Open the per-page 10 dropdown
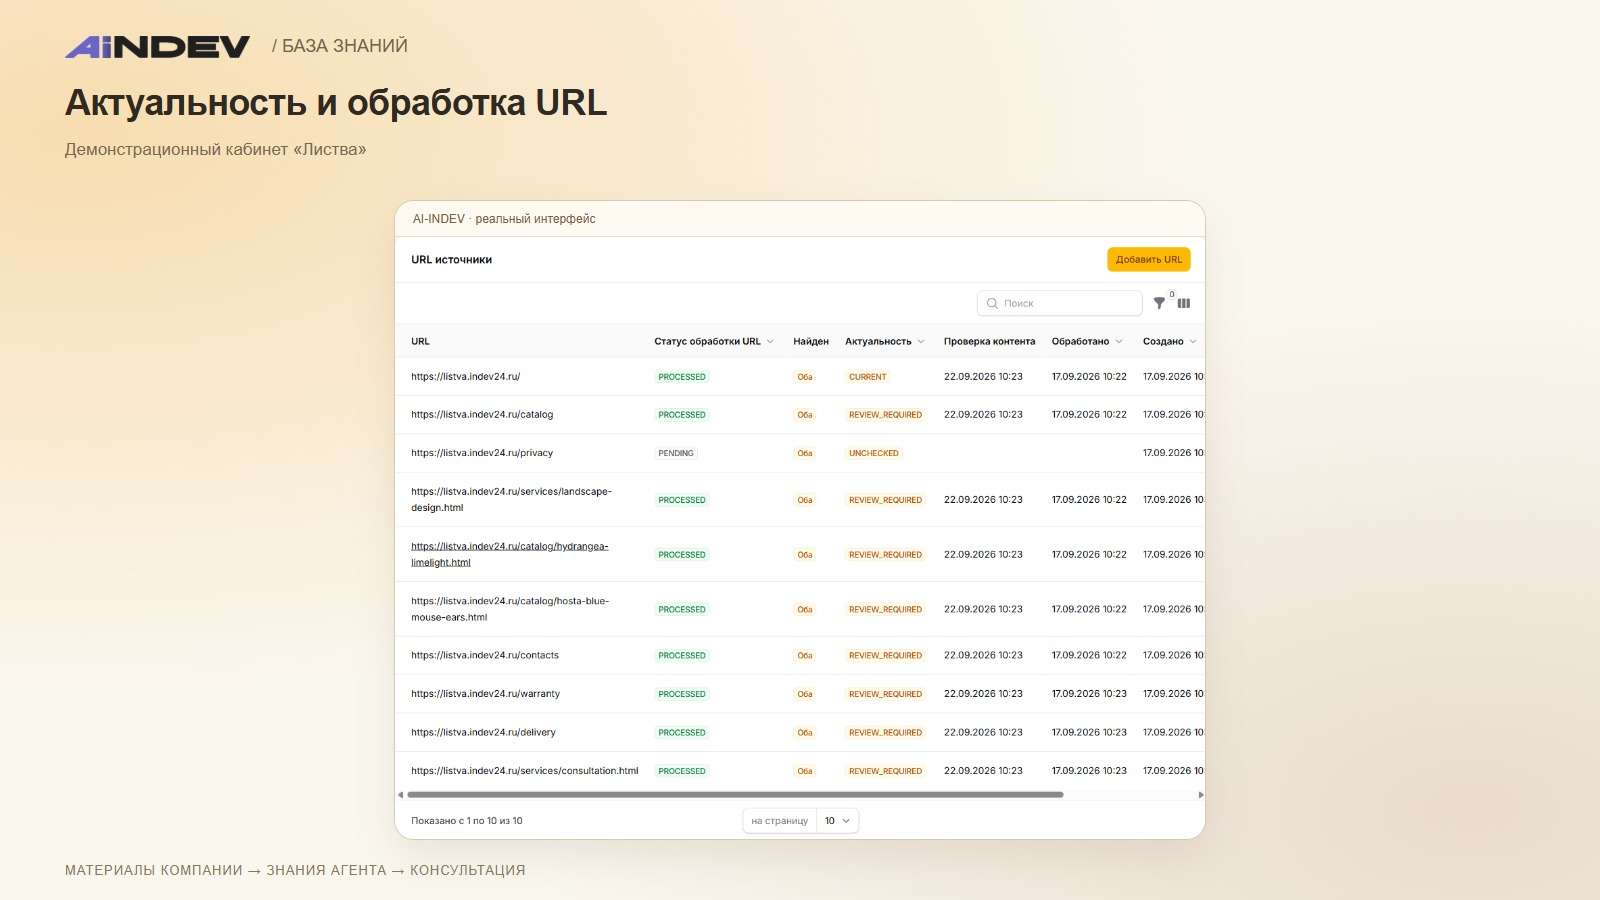This screenshot has height=900, width=1600. point(837,821)
